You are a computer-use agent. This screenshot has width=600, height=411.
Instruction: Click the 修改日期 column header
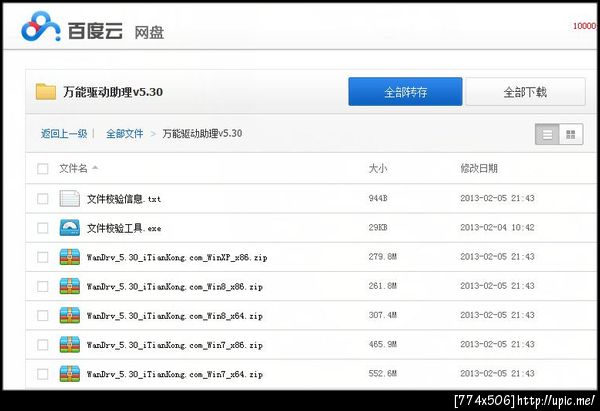[x=479, y=168]
